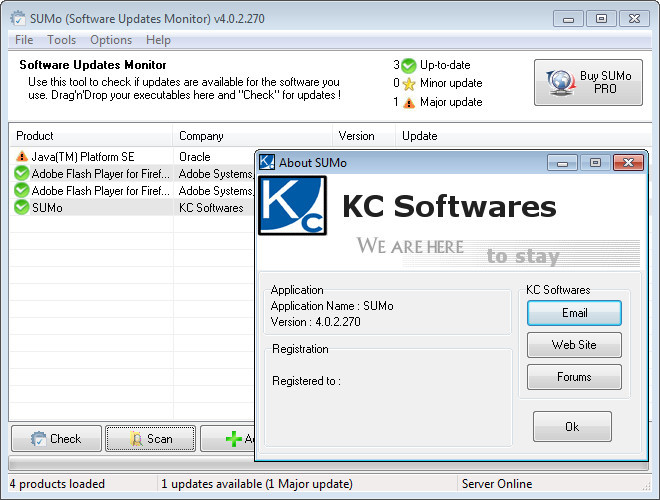Minimize the SUMo main window
The image size is (660, 500).
pyautogui.click(x=568, y=19)
